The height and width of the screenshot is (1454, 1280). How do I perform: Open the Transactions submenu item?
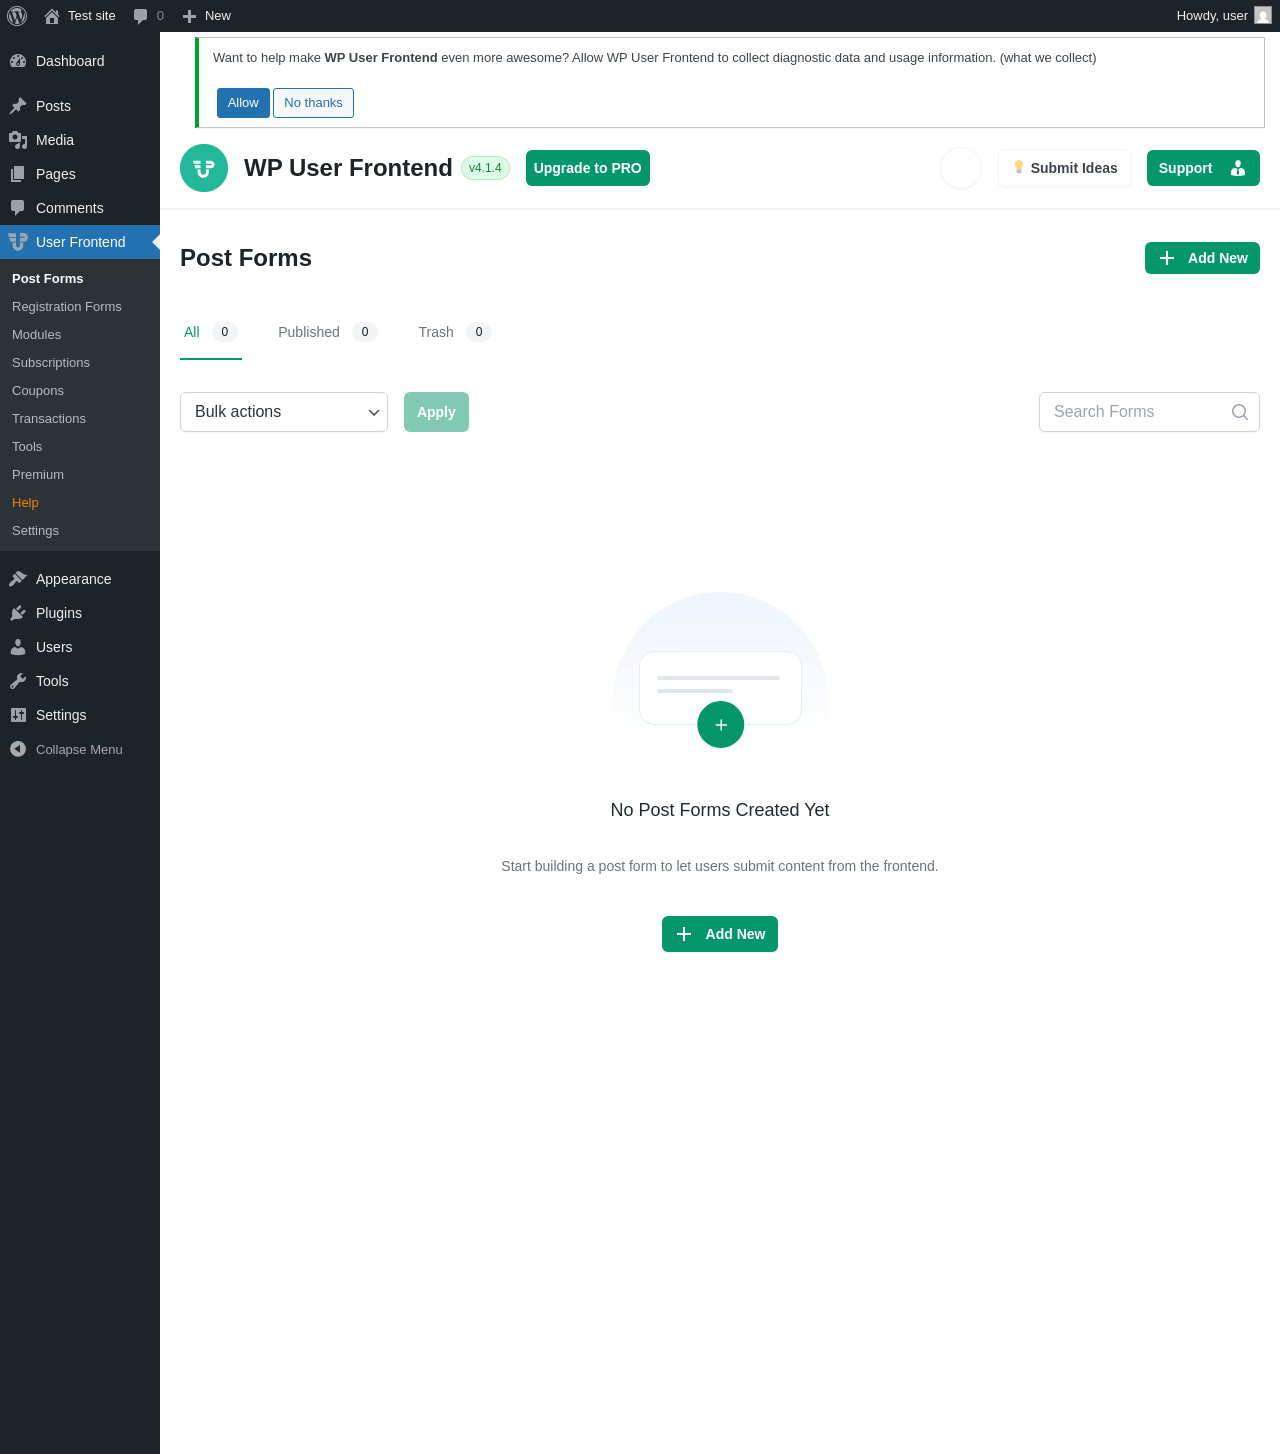point(49,419)
